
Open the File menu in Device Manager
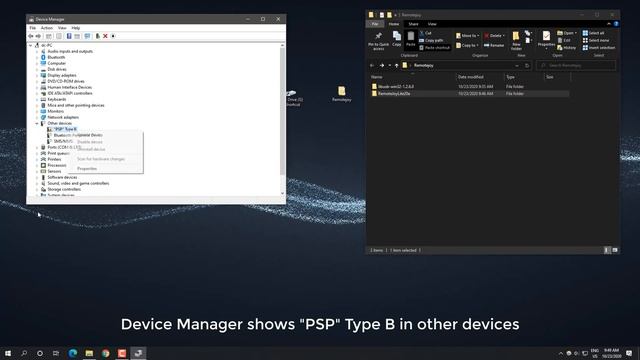tap(33, 28)
